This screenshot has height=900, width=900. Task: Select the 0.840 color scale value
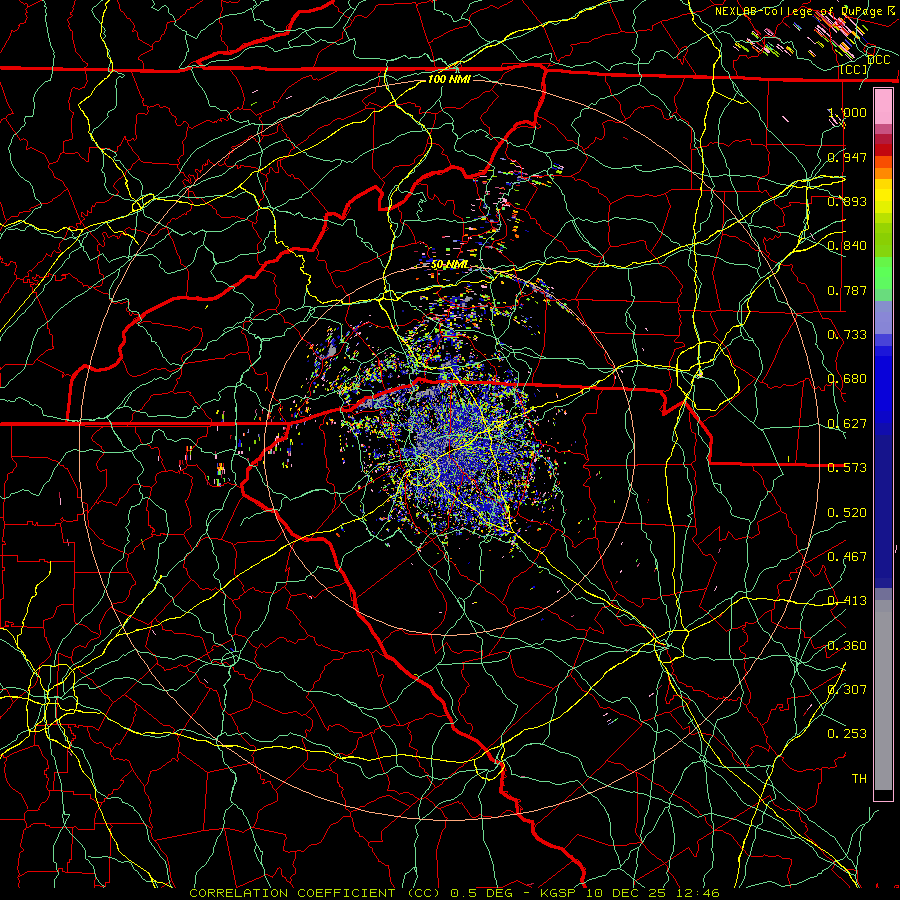tap(847, 246)
